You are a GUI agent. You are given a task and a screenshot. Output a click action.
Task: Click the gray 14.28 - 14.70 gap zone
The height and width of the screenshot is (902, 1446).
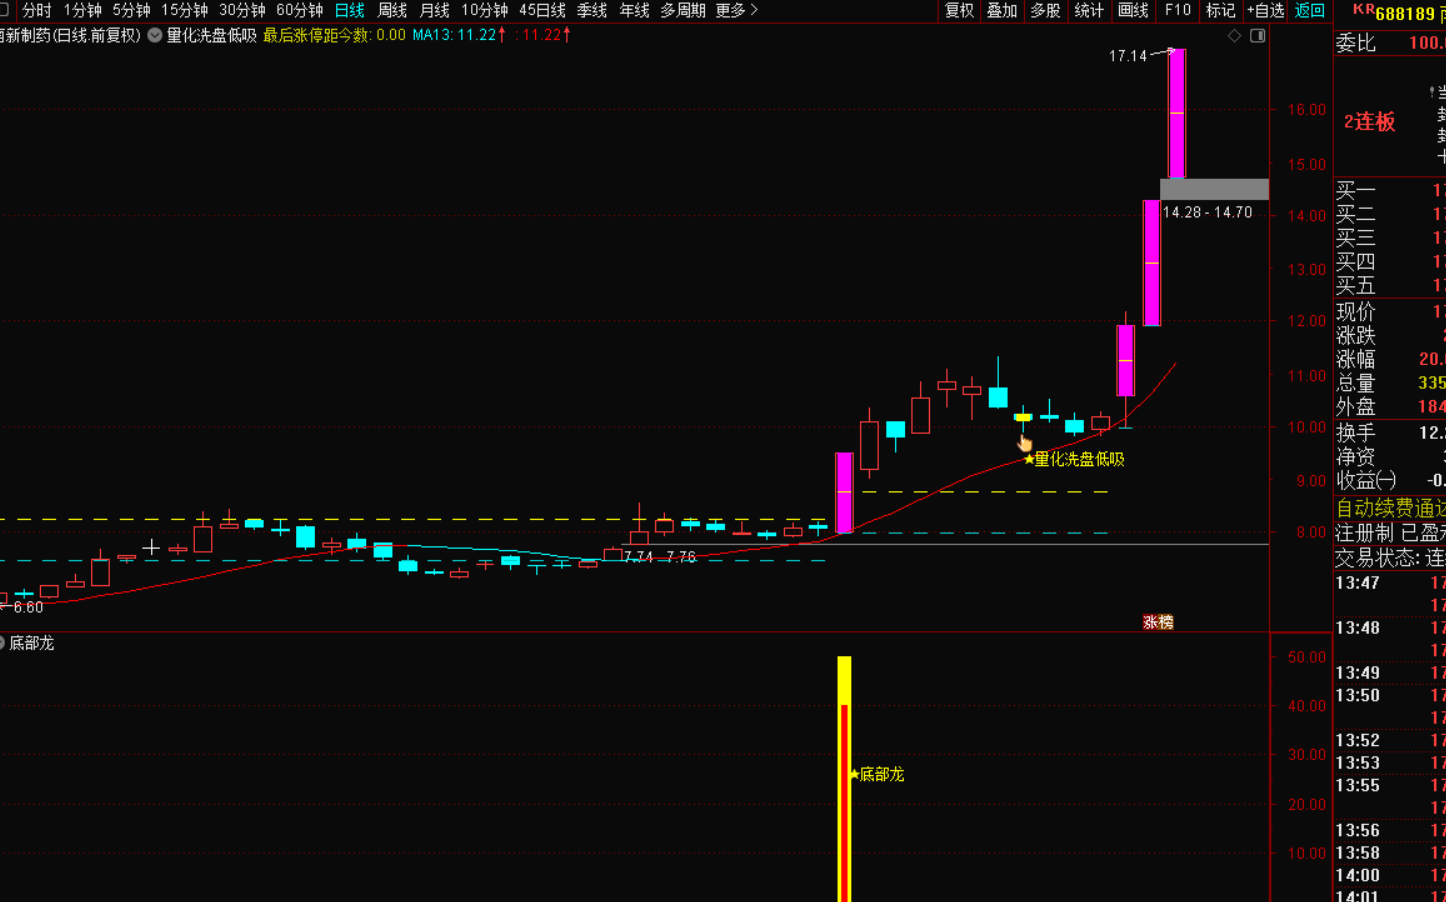(x=1214, y=189)
